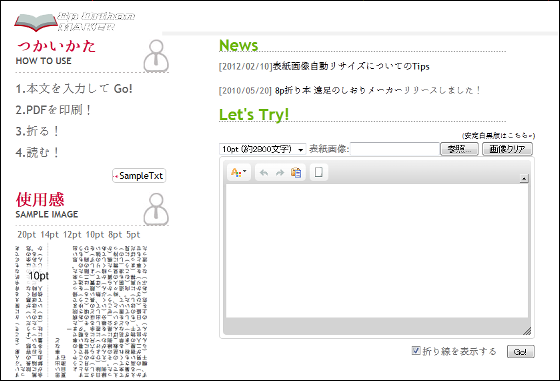The image size is (560, 381).
Task: Open the 10pt font size dropdown
Action: coord(262,149)
